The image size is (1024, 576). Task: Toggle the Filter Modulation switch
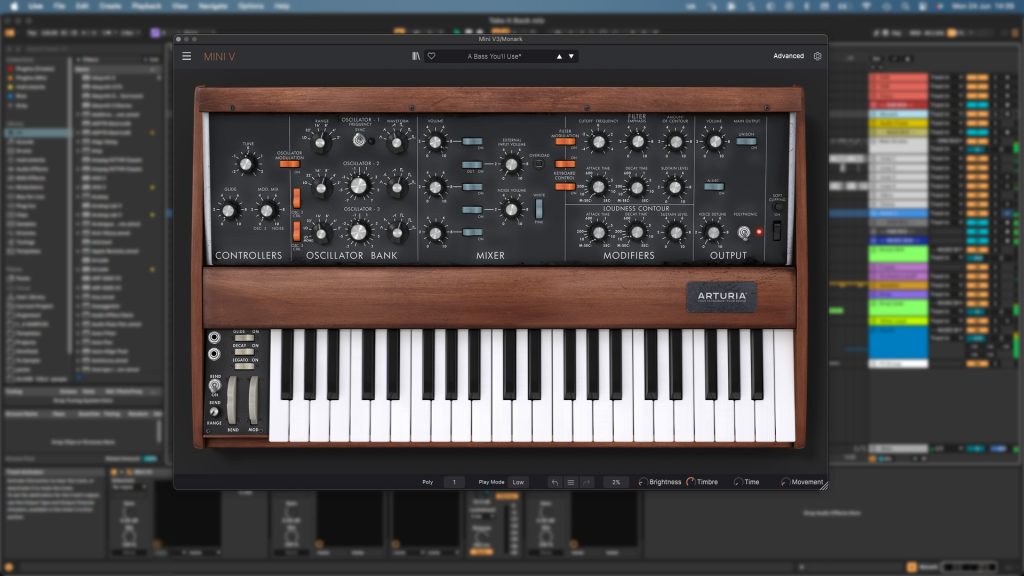click(565, 142)
